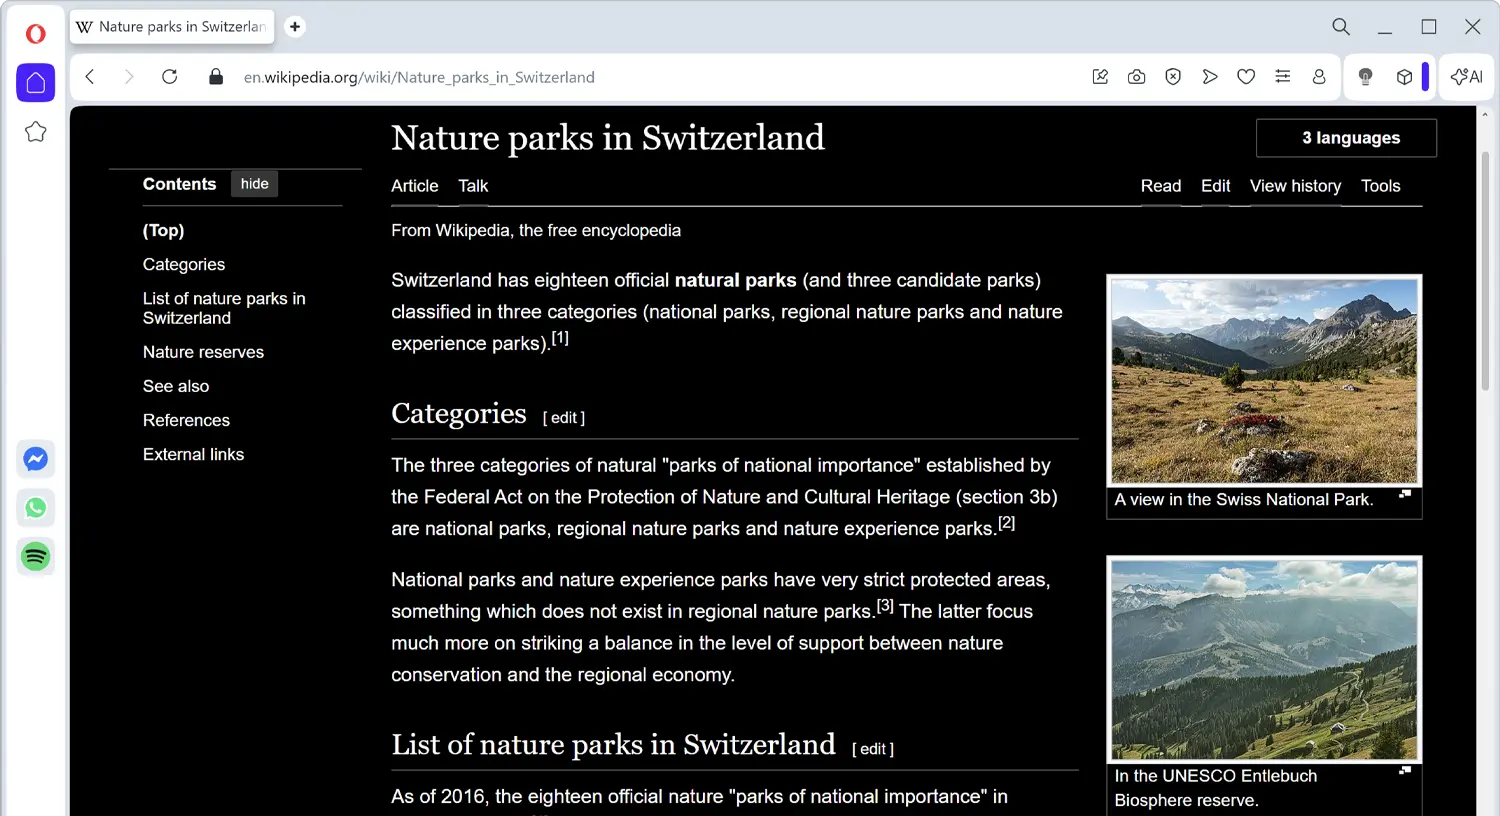
Task: Open Easy Setup with the sliders icon
Action: pos(1283,76)
